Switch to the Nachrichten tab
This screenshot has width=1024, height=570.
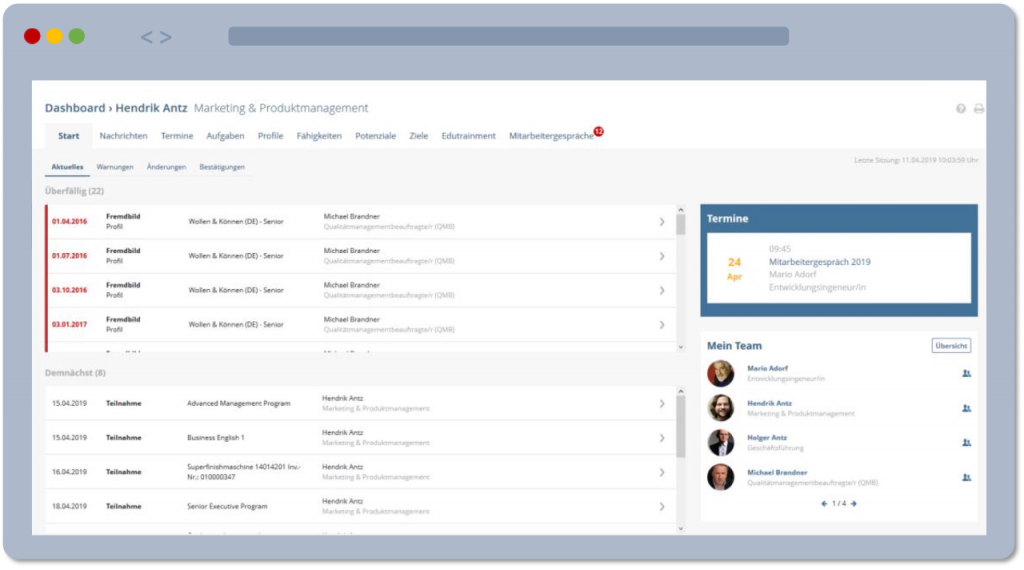(x=123, y=136)
